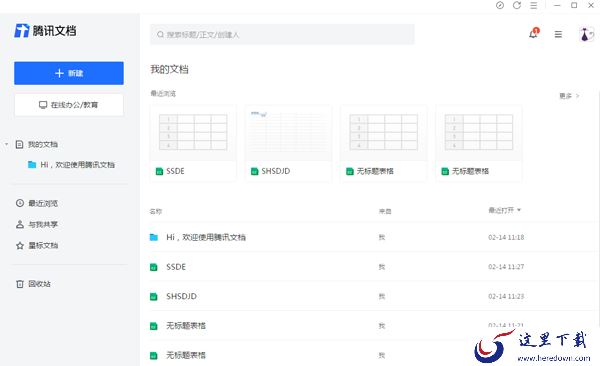Select 我的文档 in the sidebar
This screenshot has height=366, width=600.
click(42, 144)
